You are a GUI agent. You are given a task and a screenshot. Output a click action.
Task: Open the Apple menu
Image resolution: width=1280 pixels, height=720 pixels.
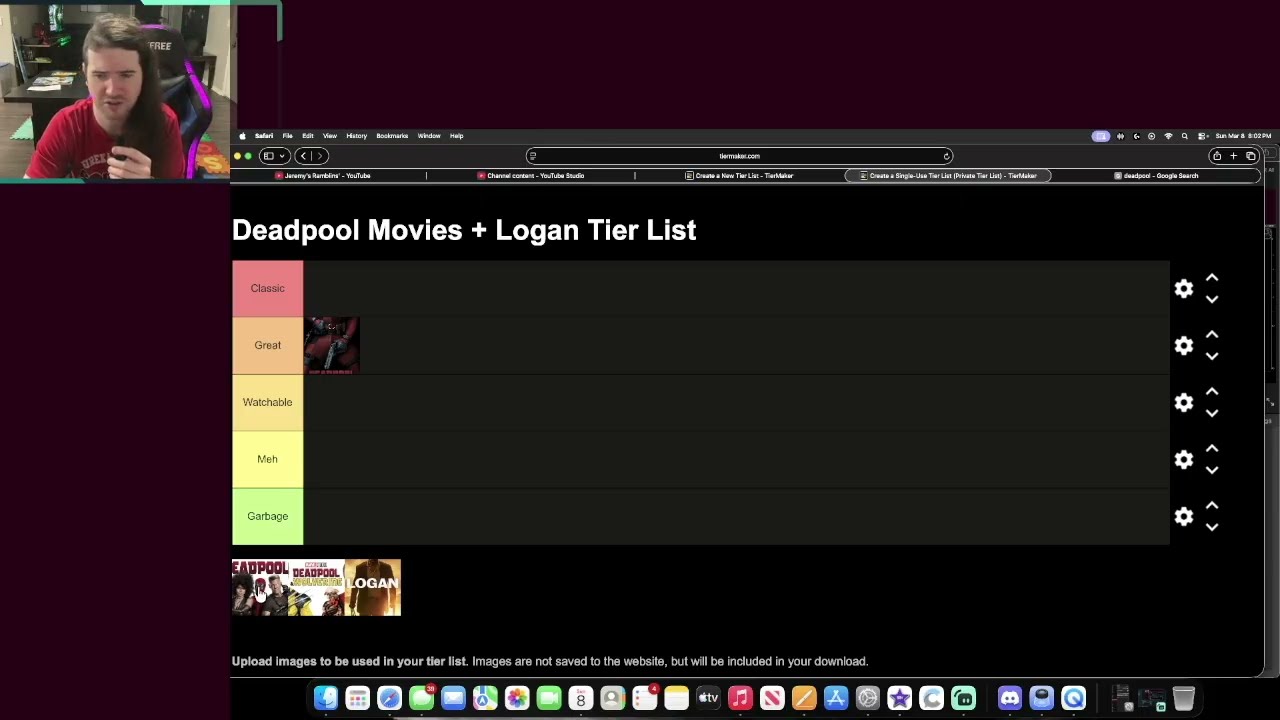pyautogui.click(x=242, y=136)
